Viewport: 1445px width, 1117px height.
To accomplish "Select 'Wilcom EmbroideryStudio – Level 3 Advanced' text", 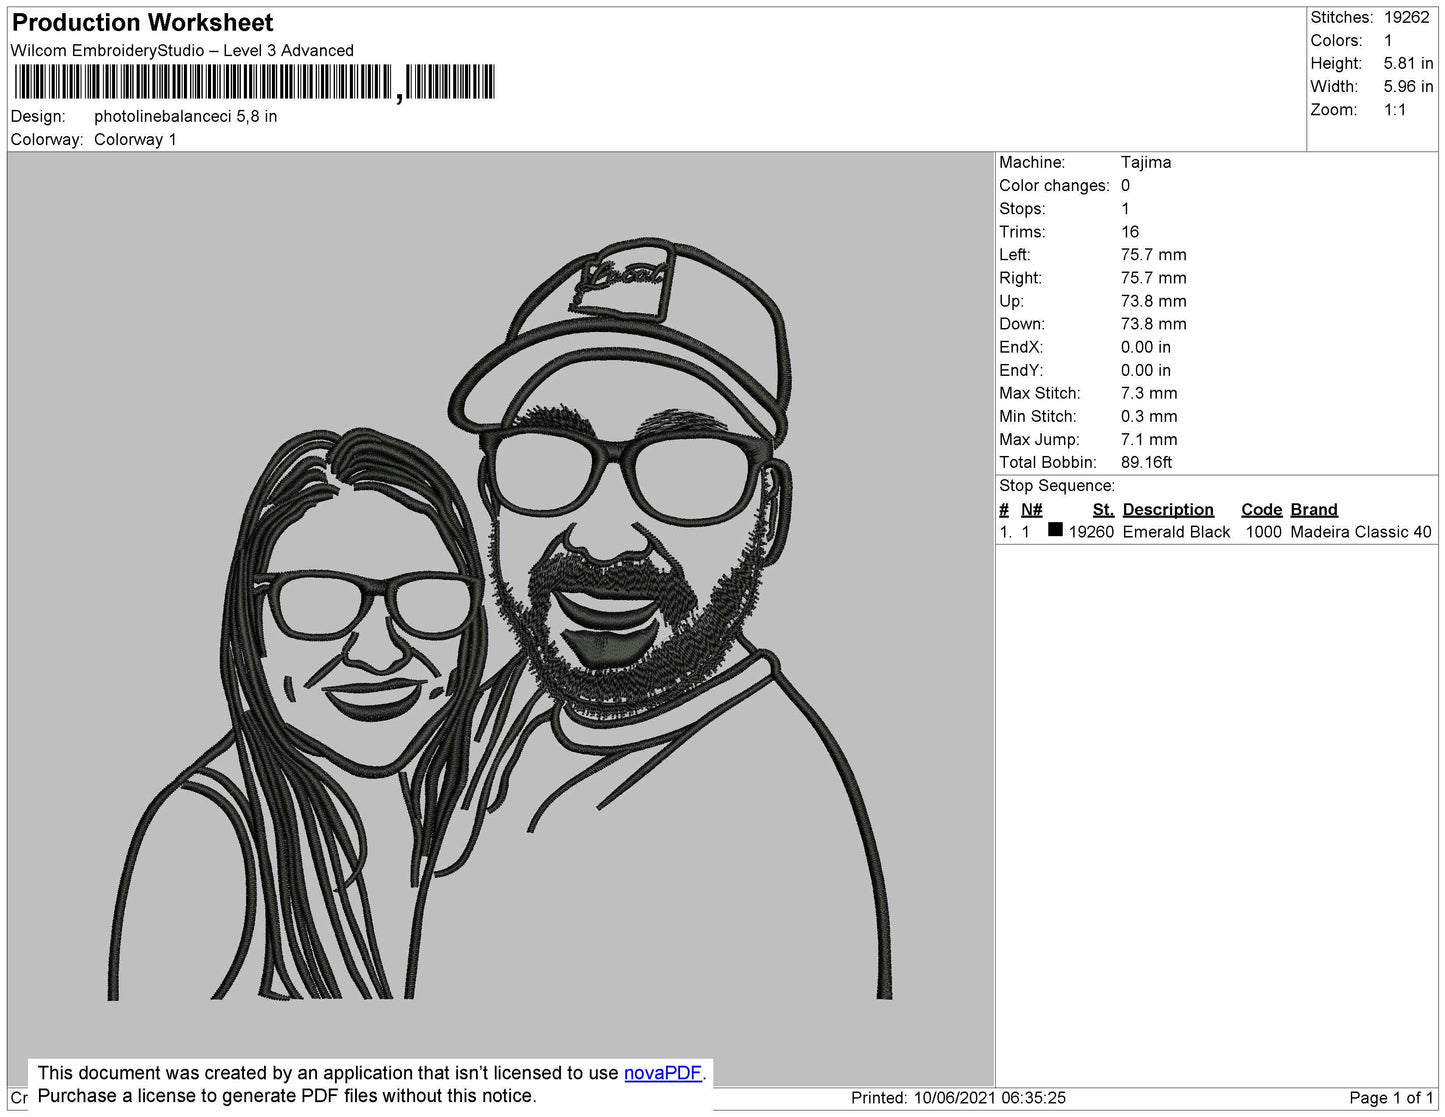I will coord(182,51).
